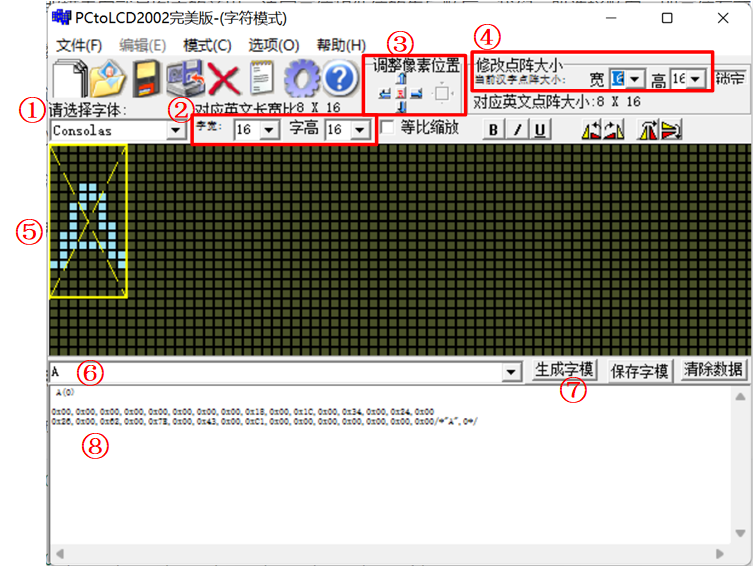
Task: Click the last triangle flip icon on the right
Action: tap(671, 130)
